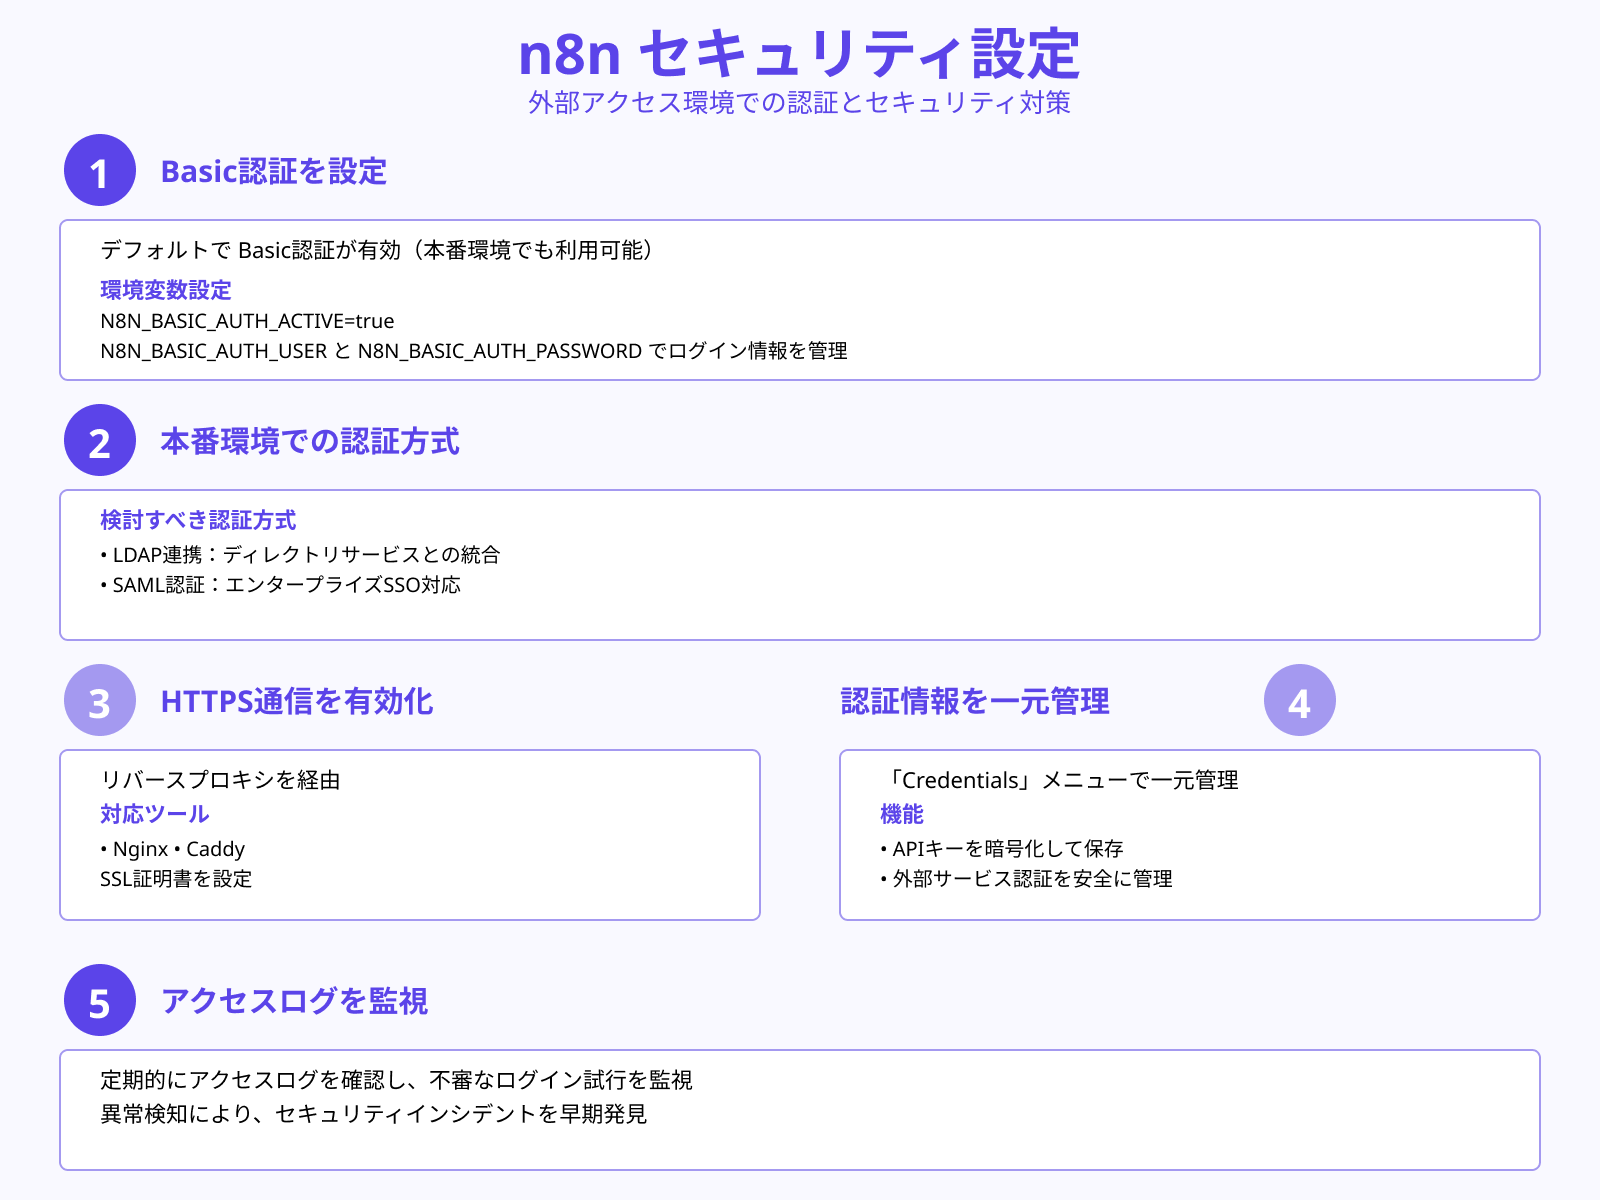Click the 検討すべき認証方式 label
The image size is (1600, 1200).
pos(198,520)
